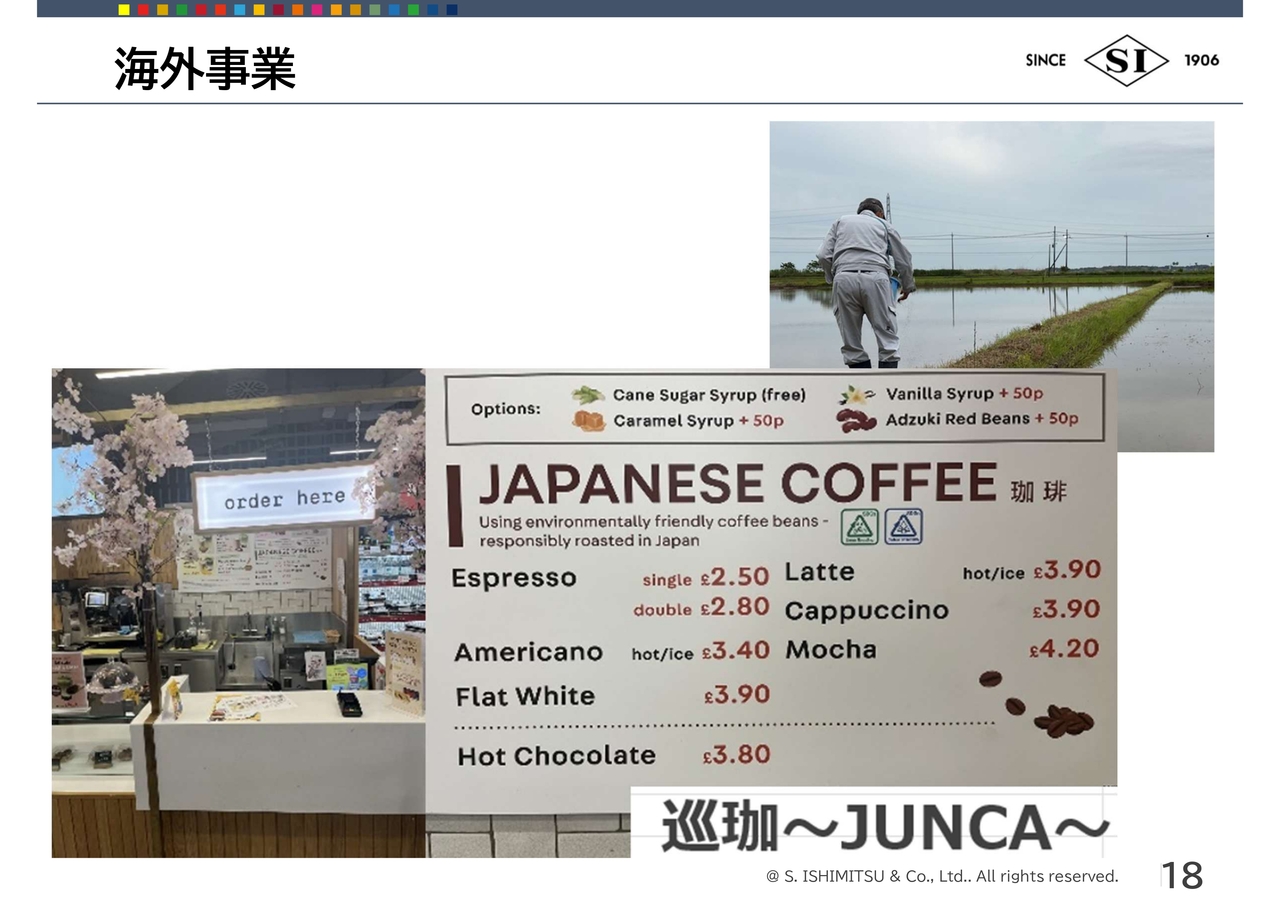Click the 海外事業 slide title
Image resolution: width=1280 pixels, height=905 pixels.
pos(205,69)
